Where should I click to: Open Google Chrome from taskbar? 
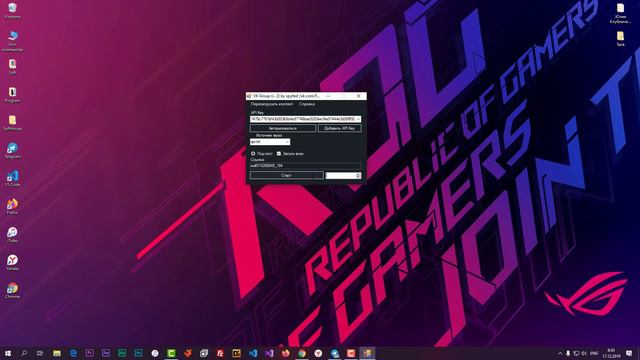(x=302, y=353)
